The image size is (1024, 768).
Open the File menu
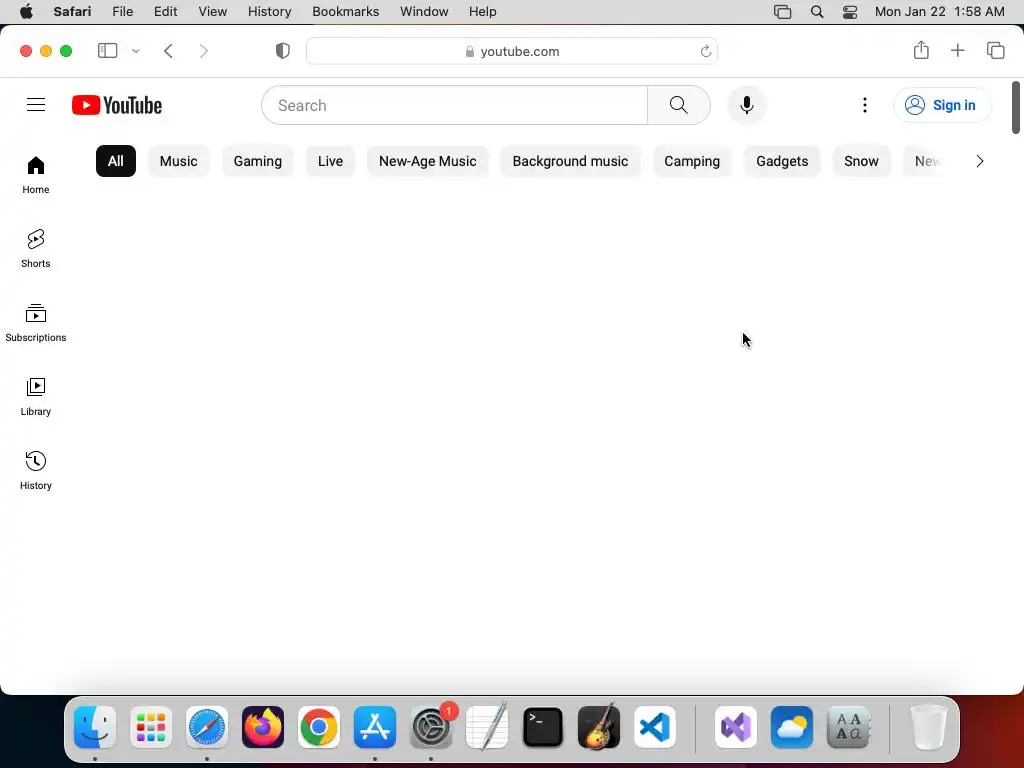(x=123, y=12)
